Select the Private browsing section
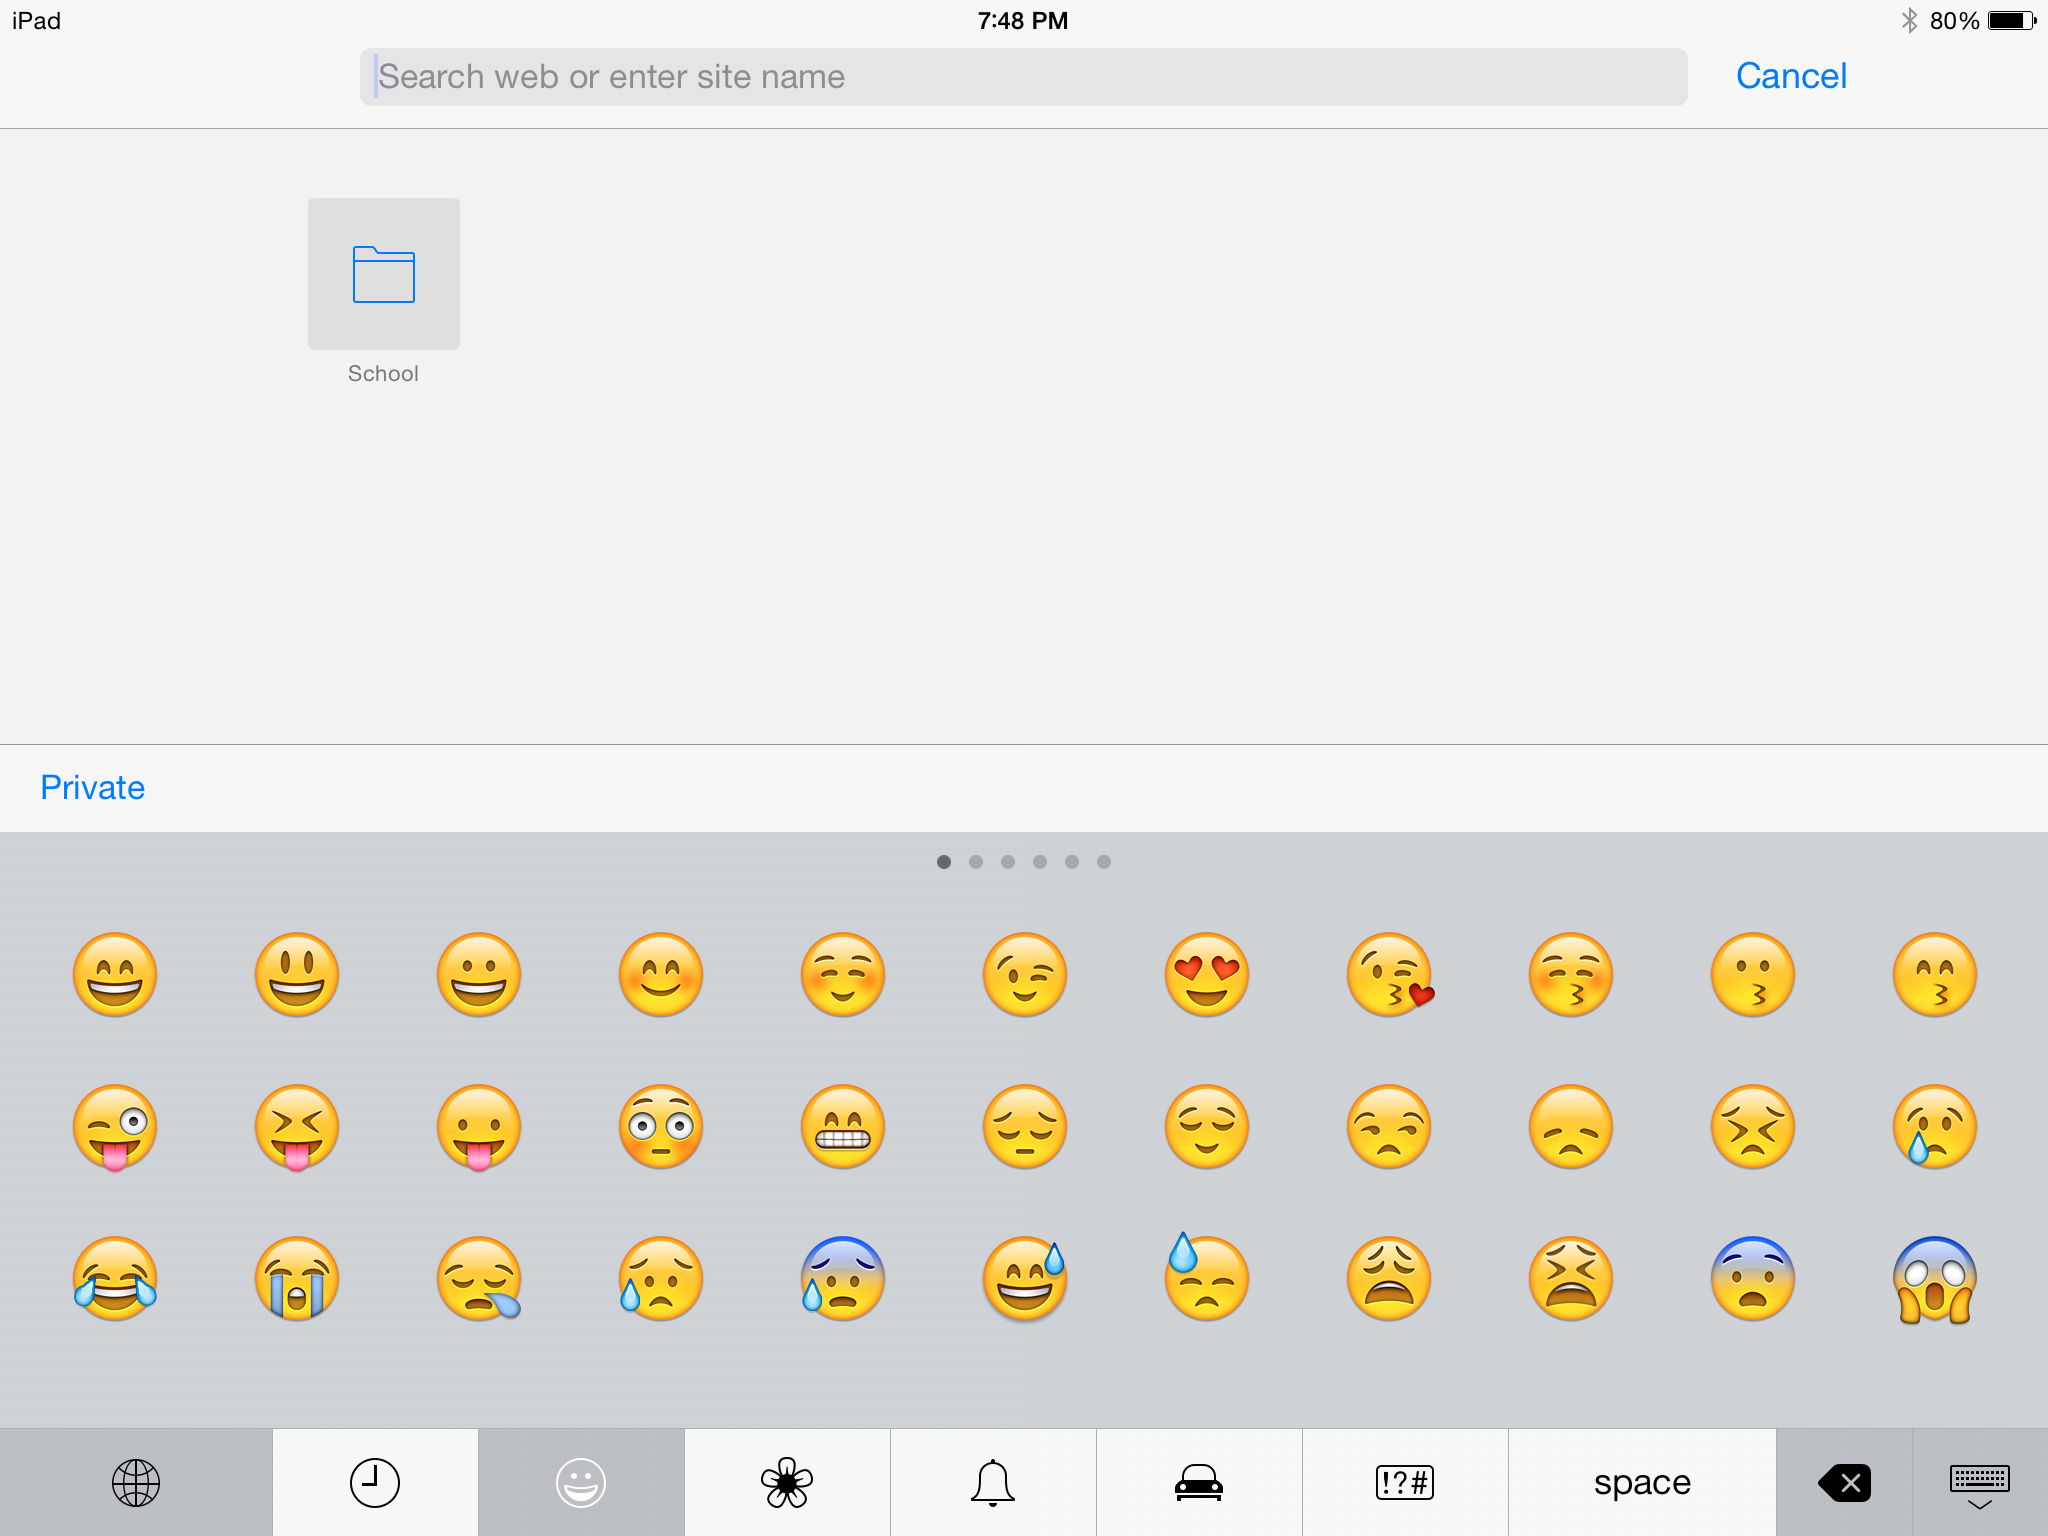The image size is (2048, 1536). pos(92,787)
